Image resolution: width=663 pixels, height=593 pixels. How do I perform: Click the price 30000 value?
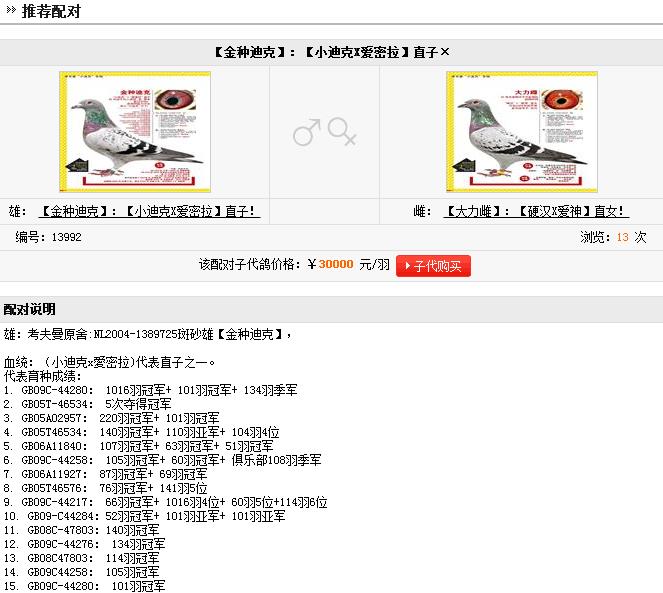click(336, 264)
